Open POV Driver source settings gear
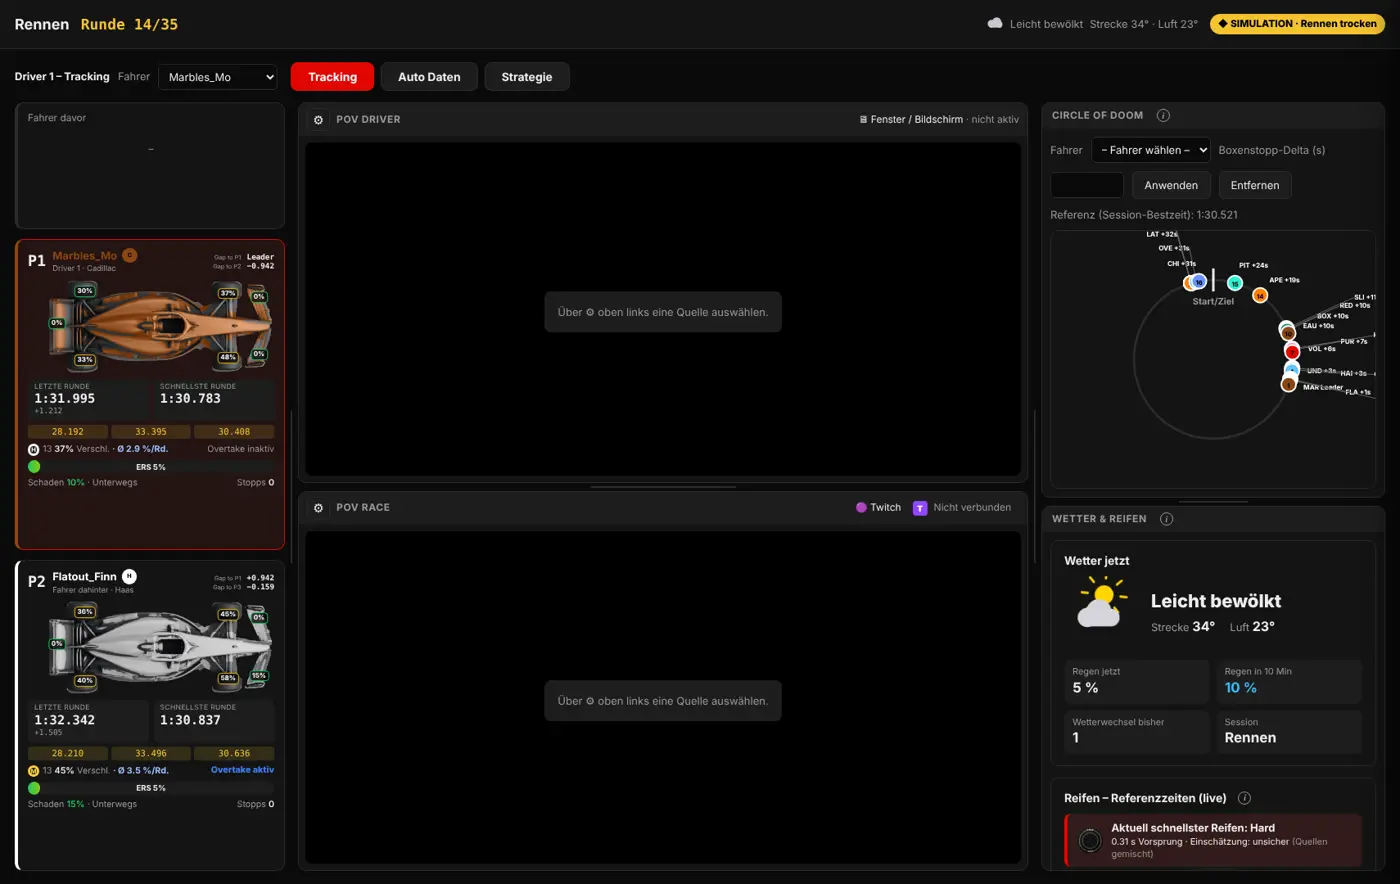This screenshot has height=884, width=1400. click(x=318, y=119)
